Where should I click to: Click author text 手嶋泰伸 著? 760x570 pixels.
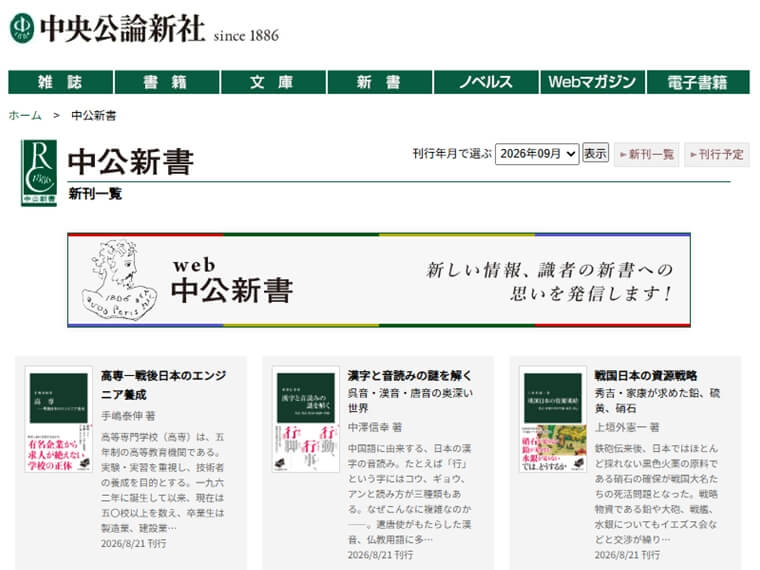point(128,416)
